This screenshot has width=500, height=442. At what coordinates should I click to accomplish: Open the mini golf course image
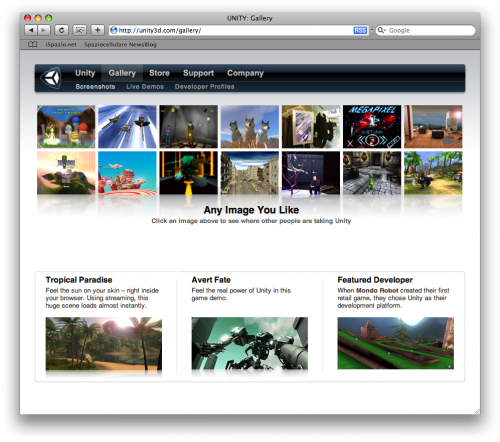pos(396,343)
